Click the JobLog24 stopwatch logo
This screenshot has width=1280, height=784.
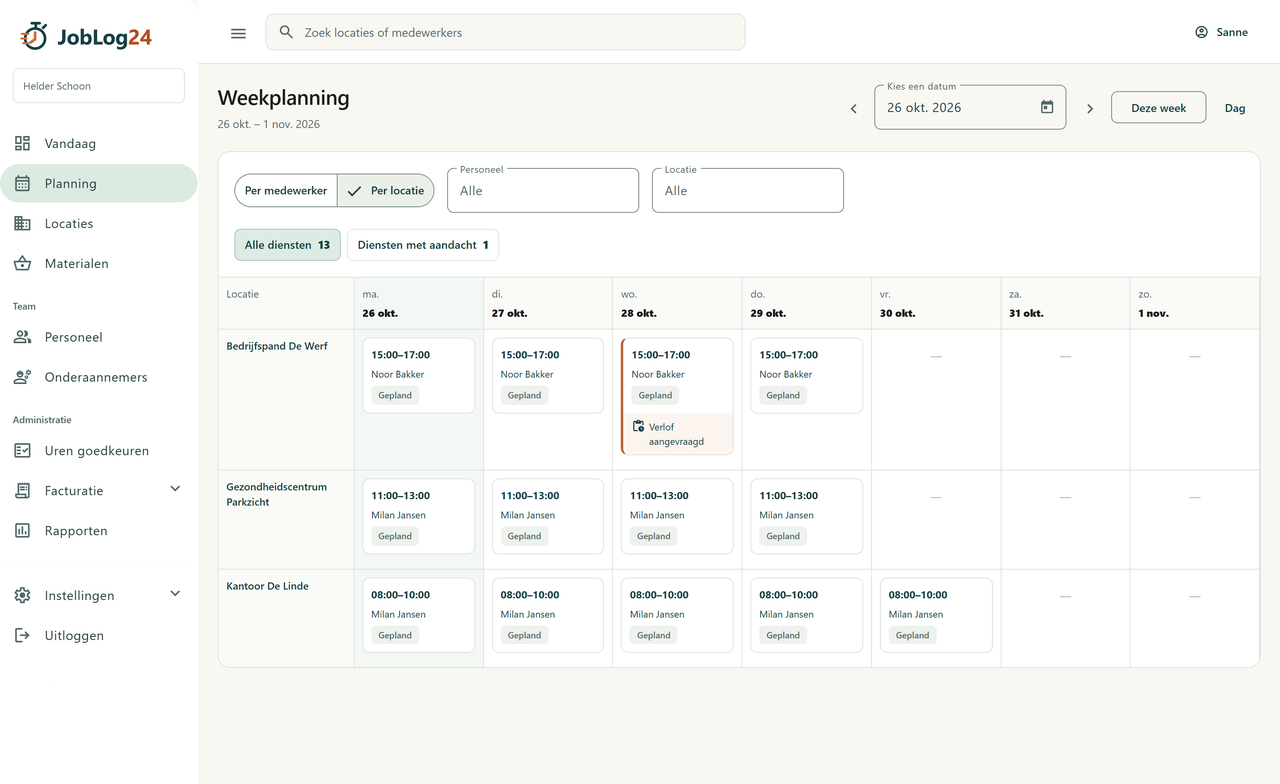[34, 36]
